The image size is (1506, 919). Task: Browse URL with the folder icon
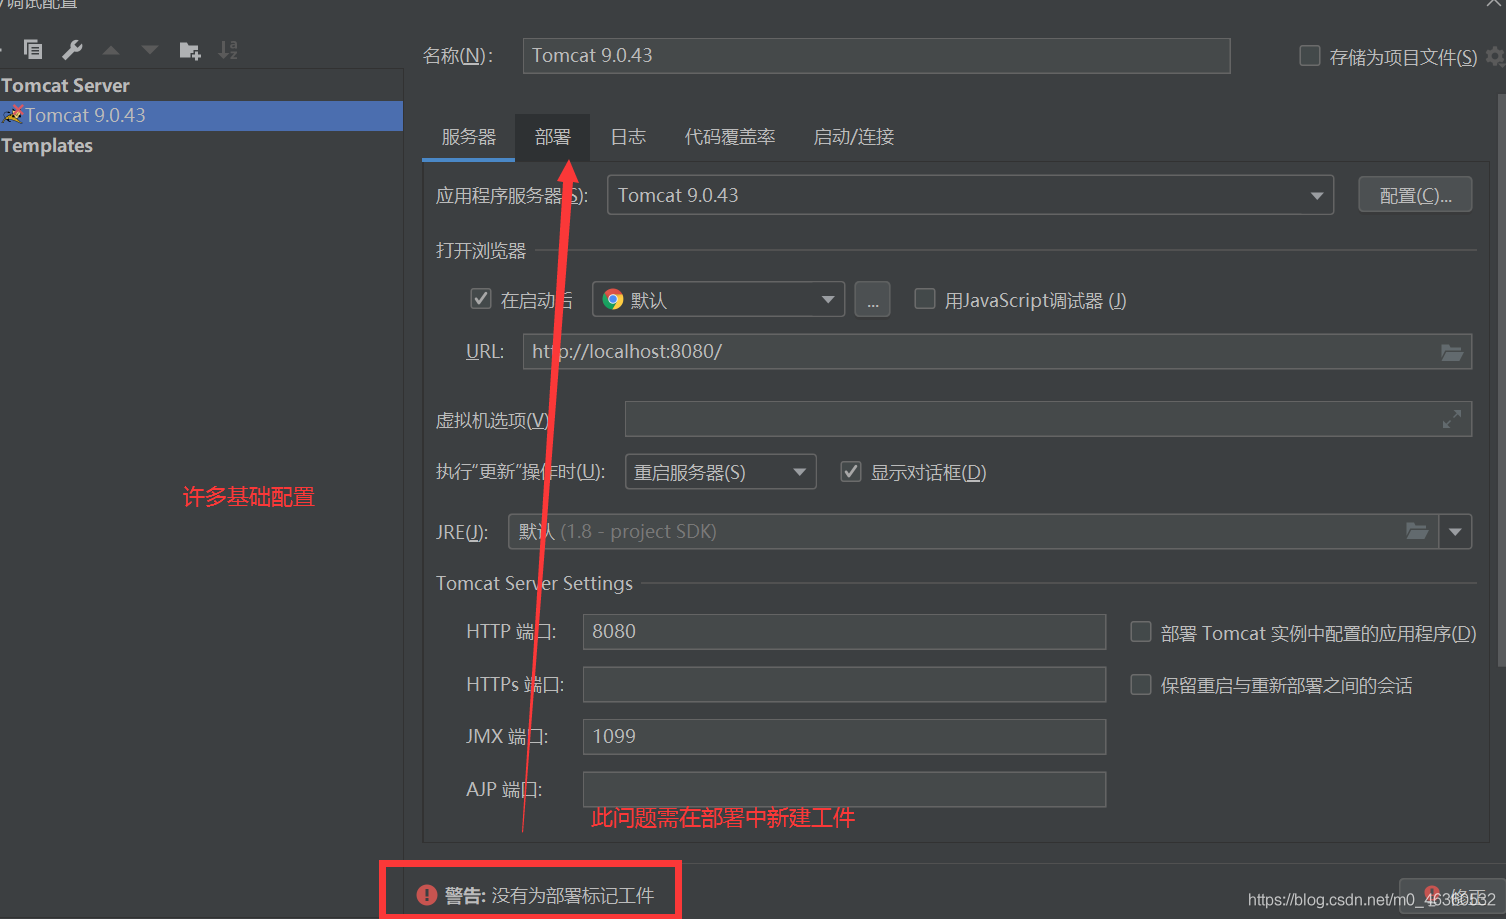pos(1452,352)
